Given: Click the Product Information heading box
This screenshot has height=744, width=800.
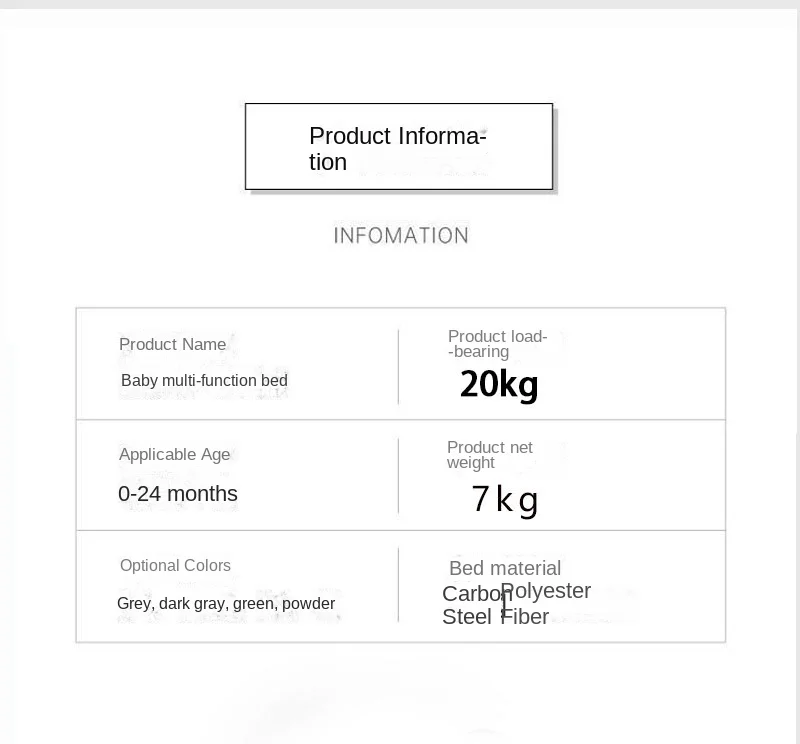Looking at the screenshot, I should coord(399,146).
